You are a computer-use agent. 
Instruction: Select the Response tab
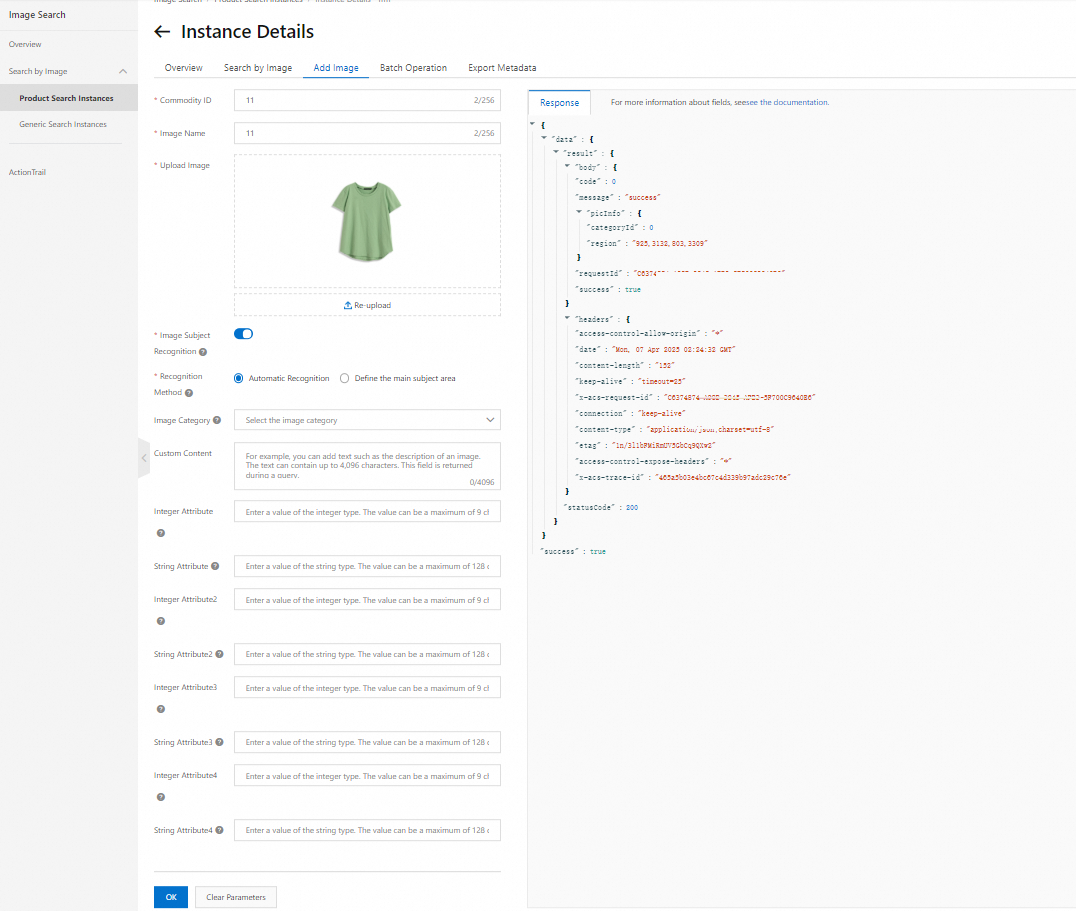coord(559,102)
